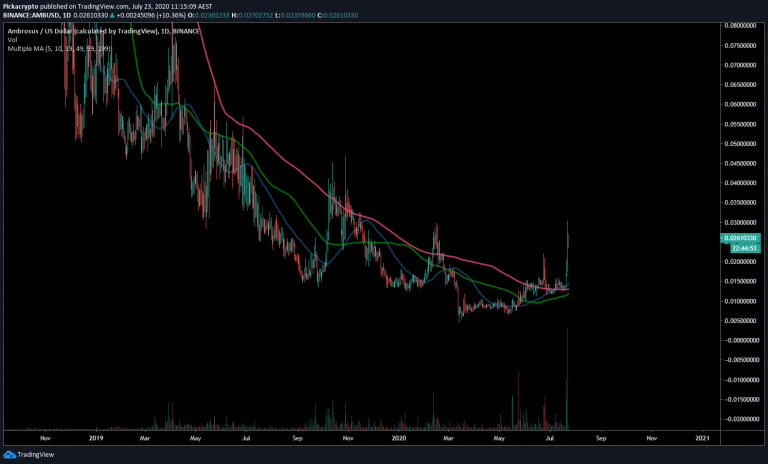Click the 2020 label on time axis
The image size is (768, 464).
398,438
